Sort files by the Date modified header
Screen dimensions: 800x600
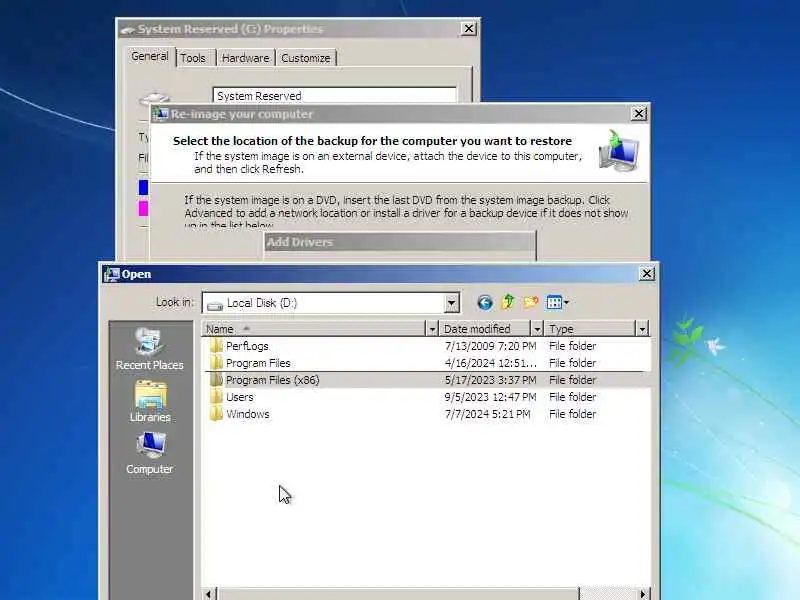point(485,329)
